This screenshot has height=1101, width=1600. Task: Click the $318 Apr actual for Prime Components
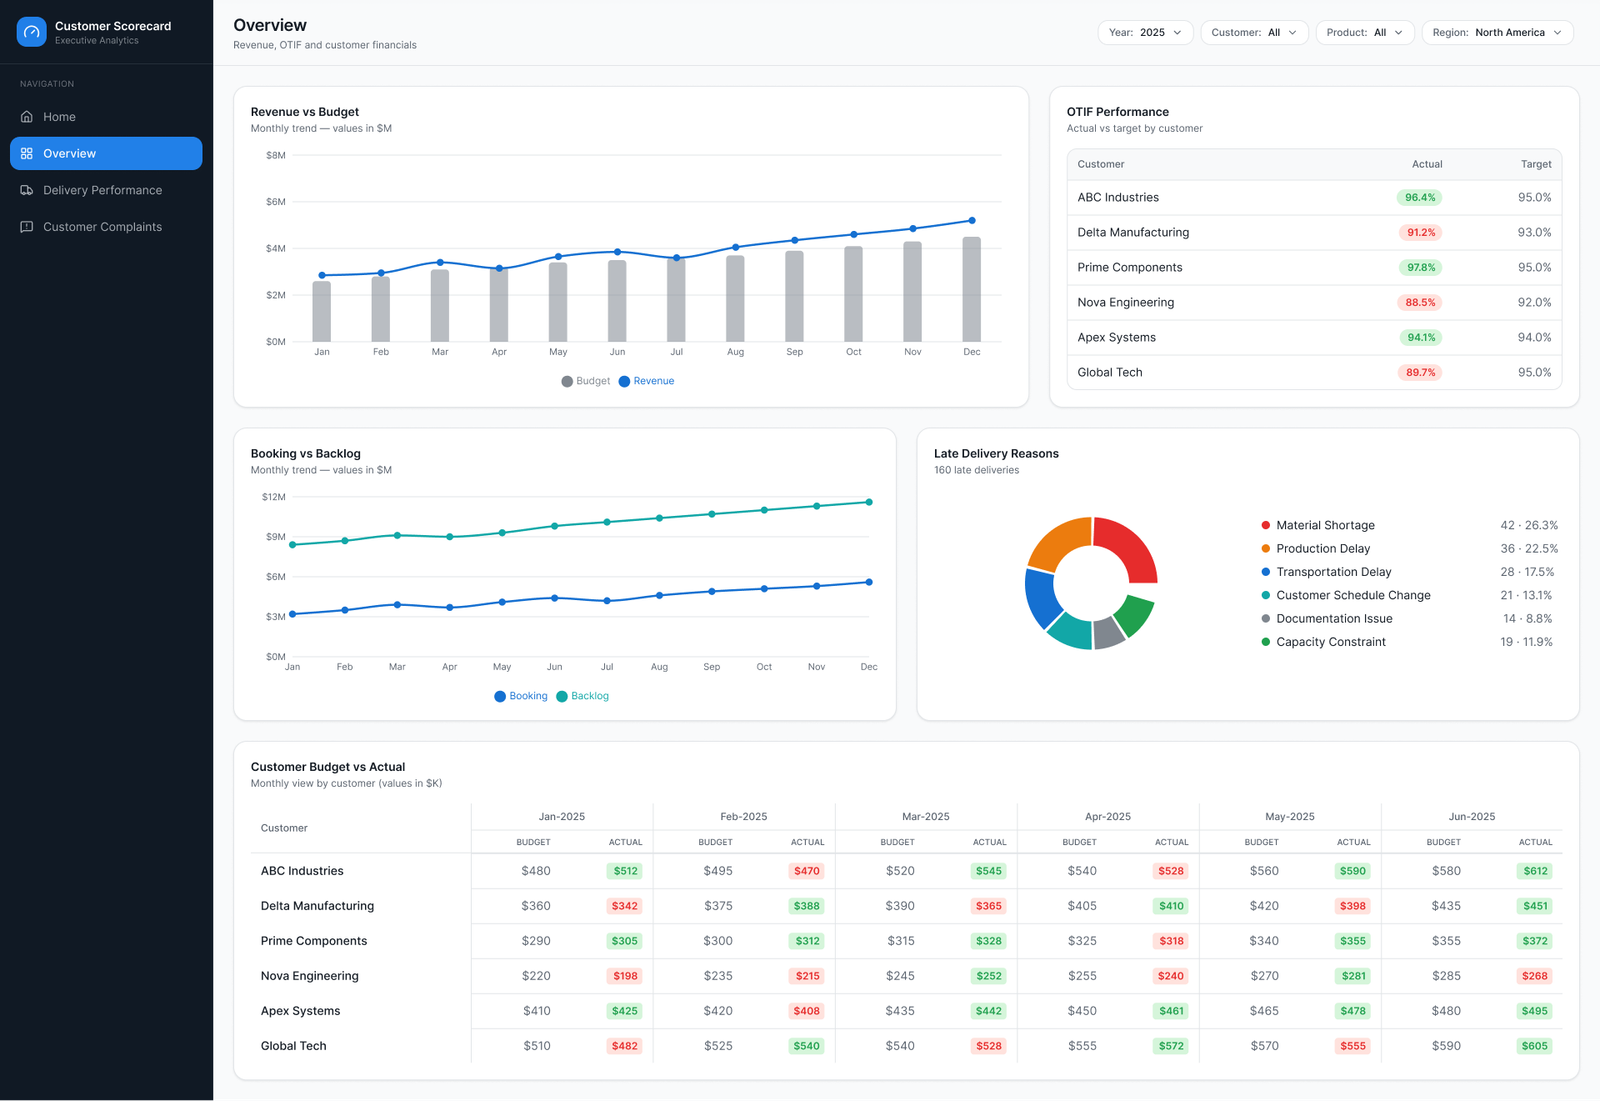pyautogui.click(x=1171, y=941)
